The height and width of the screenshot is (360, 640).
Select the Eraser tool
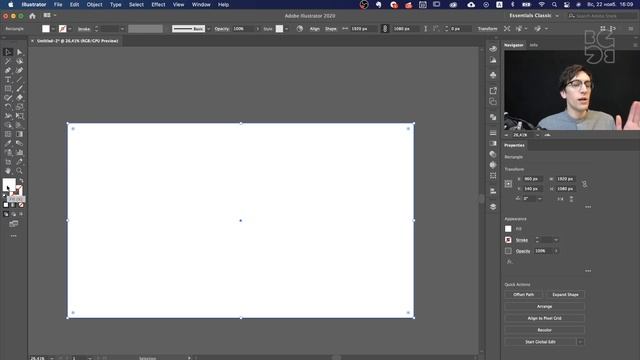pos(20,98)
